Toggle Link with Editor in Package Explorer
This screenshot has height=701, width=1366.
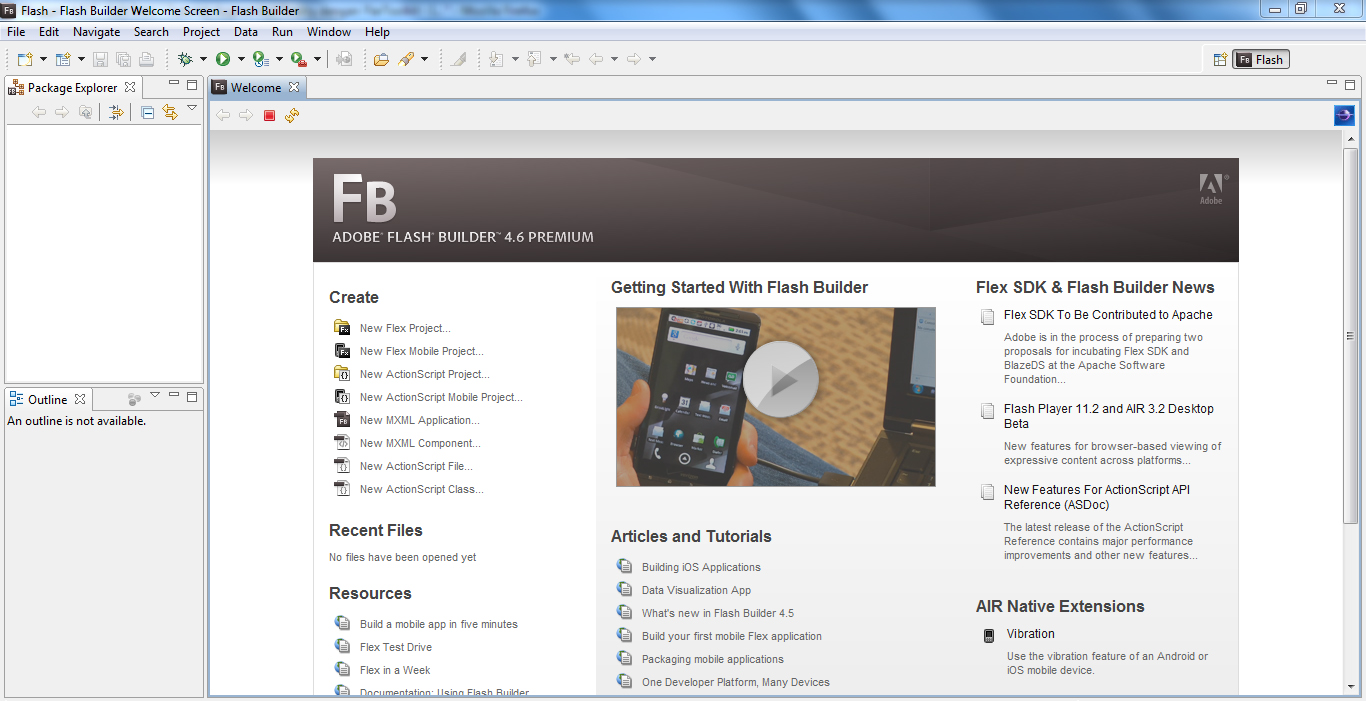pos(170,112)
